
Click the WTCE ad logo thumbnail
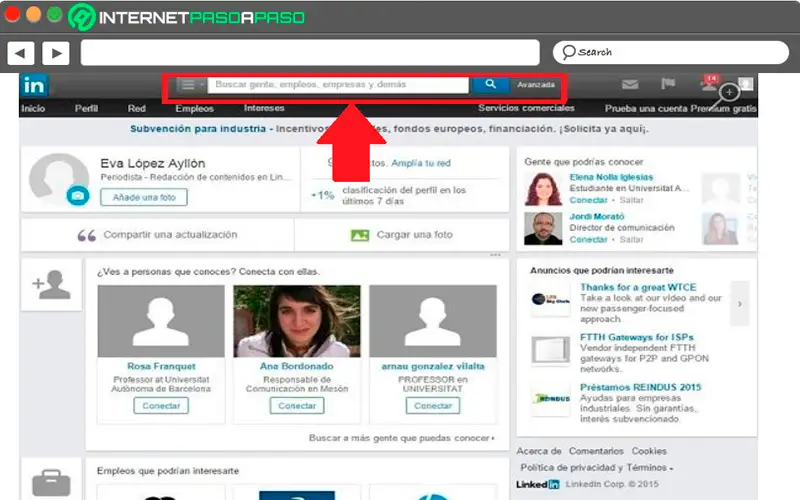pyautogui.click(x=550, y=299)
